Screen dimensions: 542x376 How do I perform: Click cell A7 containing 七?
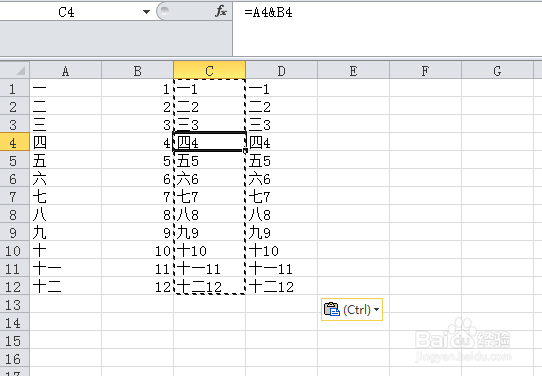coord(66,196)
